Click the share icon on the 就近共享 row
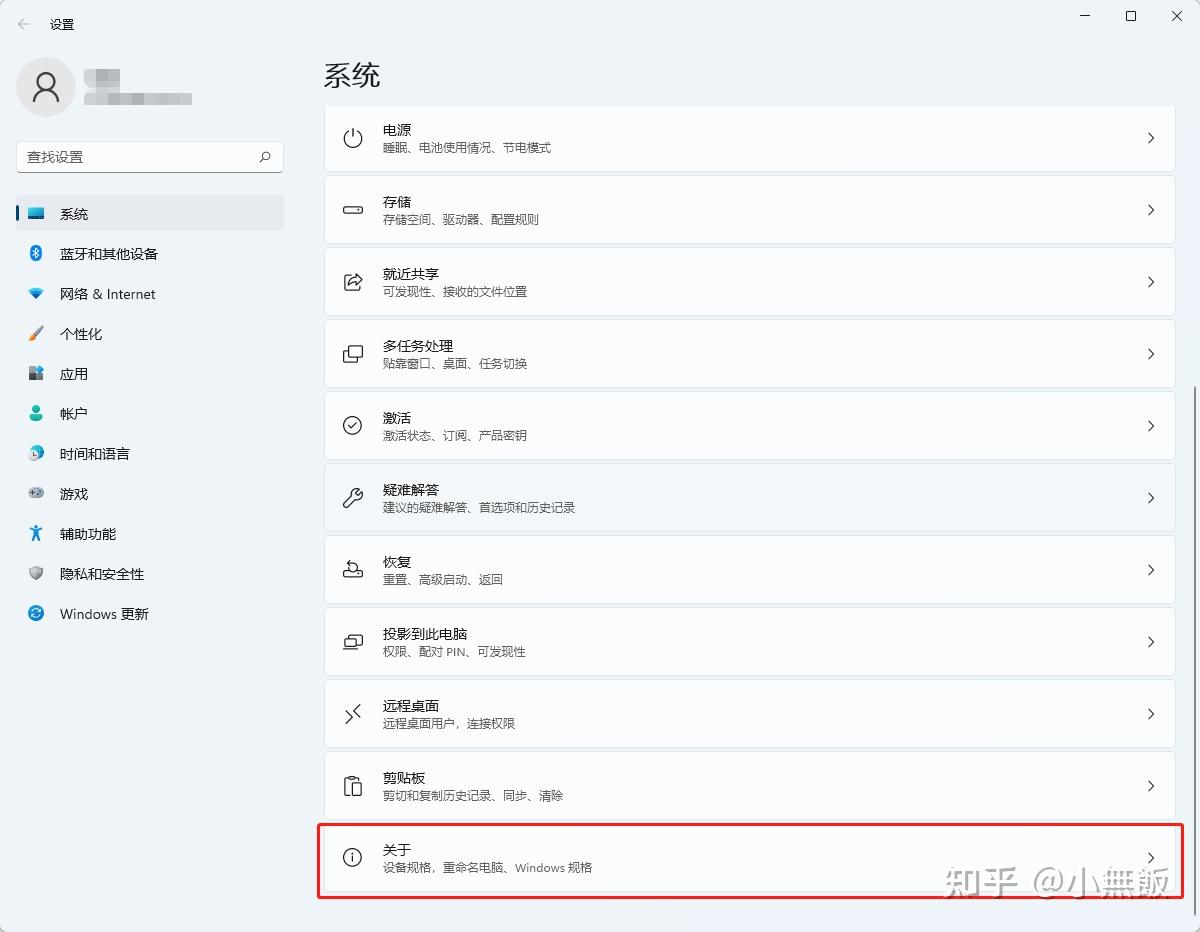1200x932 pixels. coord(352,282)
